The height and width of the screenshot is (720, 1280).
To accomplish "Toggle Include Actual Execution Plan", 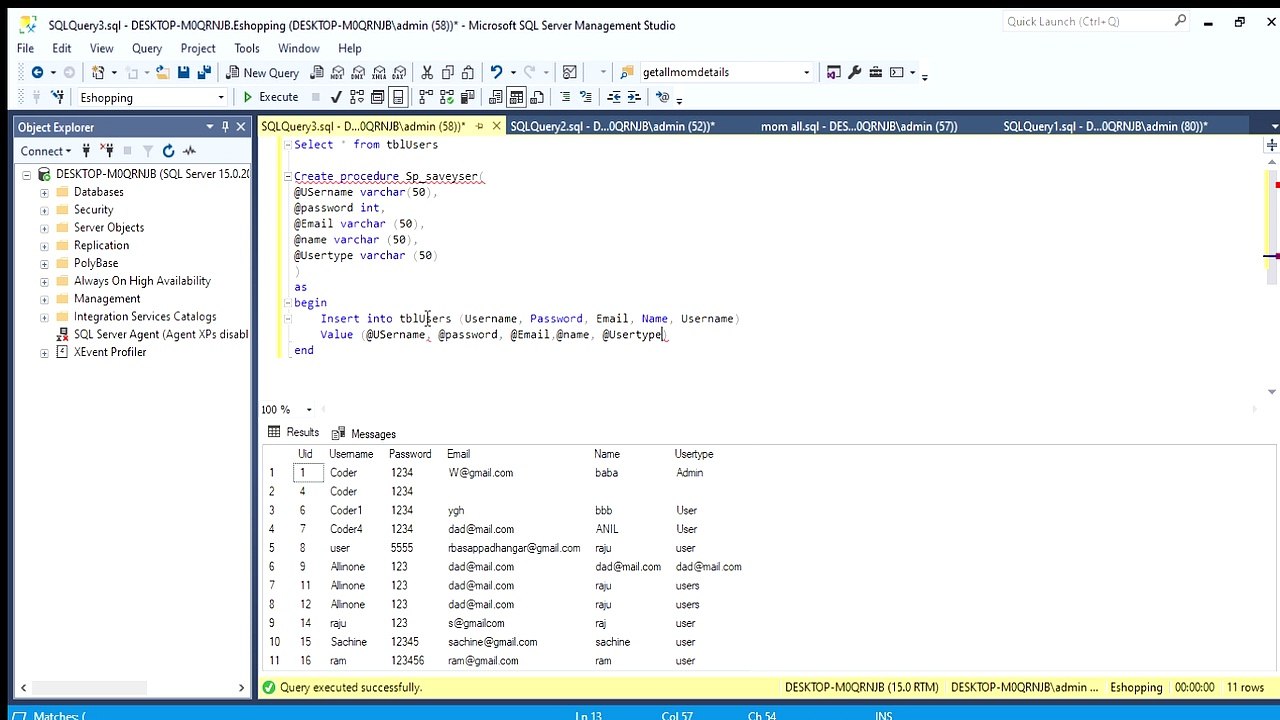I will coord(426,97).
